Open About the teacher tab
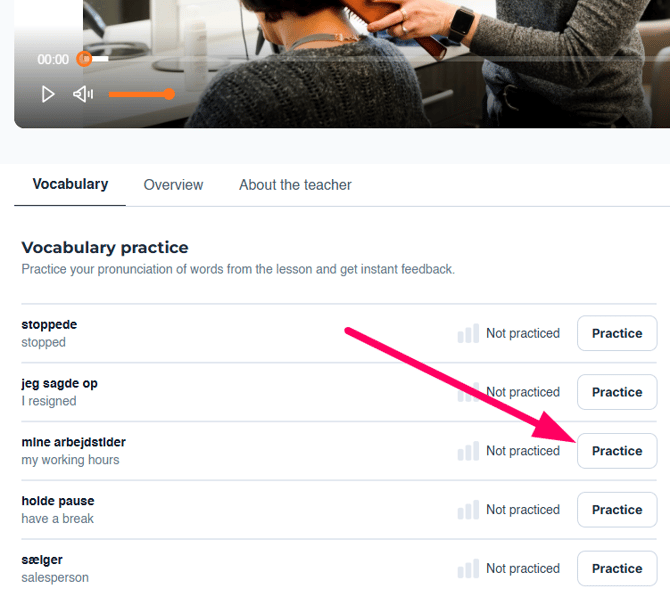 point(295,185)
